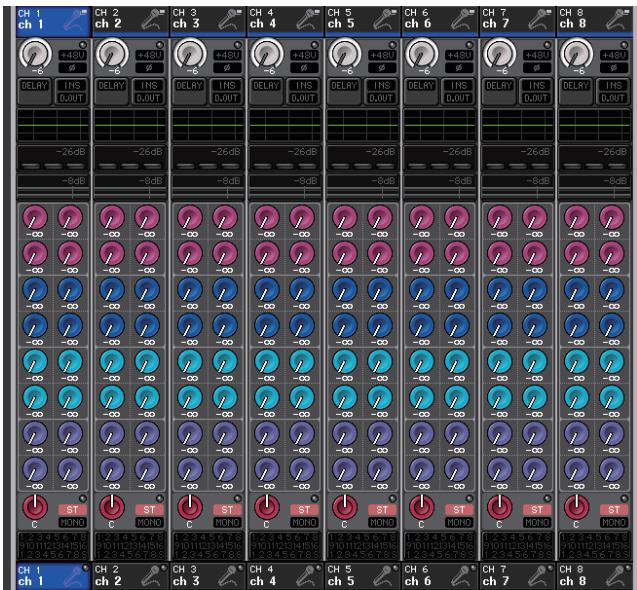Viewport: 637px width, 590px height.
Task: Click the ch 5 microphone icon at top
Action: click(384, 20)
